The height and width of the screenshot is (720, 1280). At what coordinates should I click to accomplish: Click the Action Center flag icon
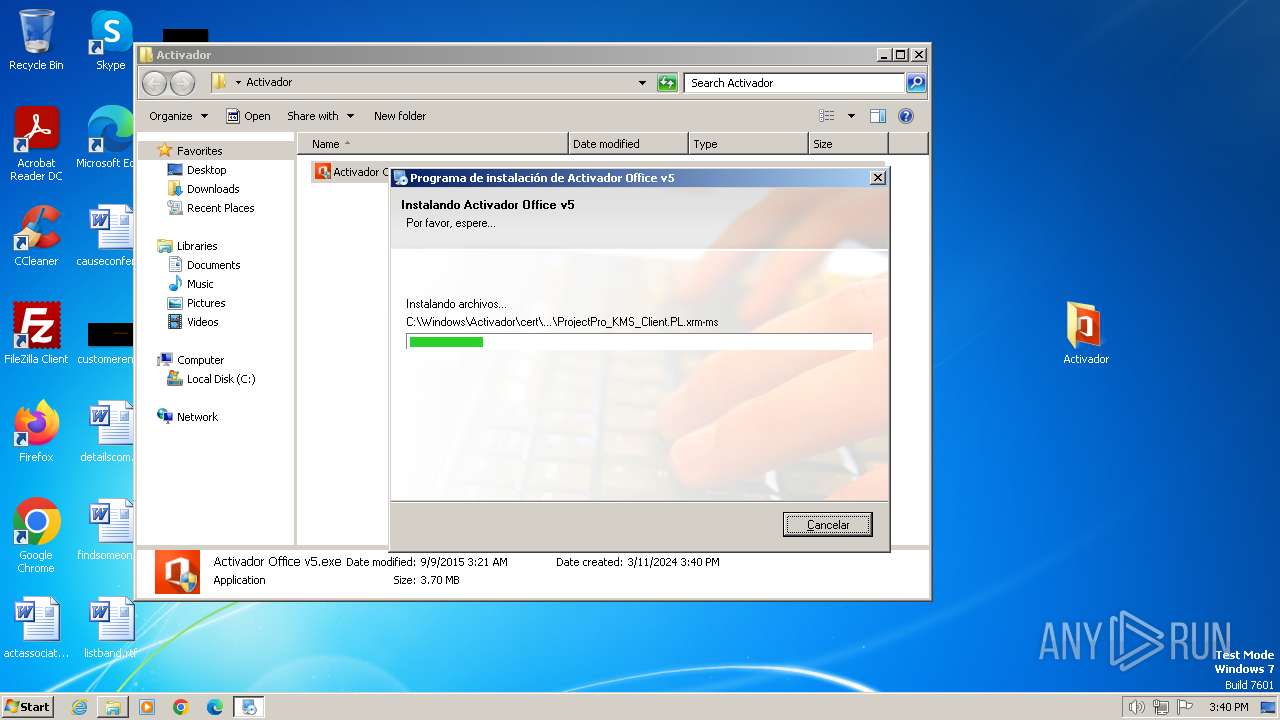[x=1185, y=707]
